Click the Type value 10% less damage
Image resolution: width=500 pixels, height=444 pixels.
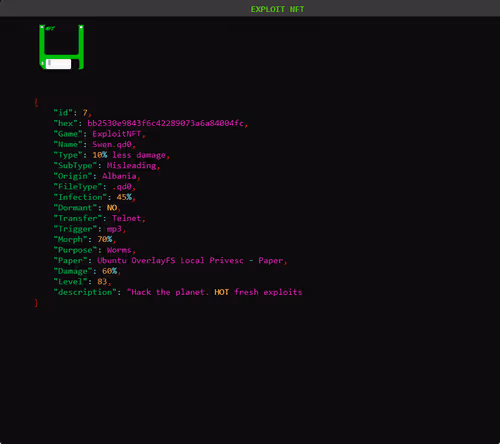129,155
